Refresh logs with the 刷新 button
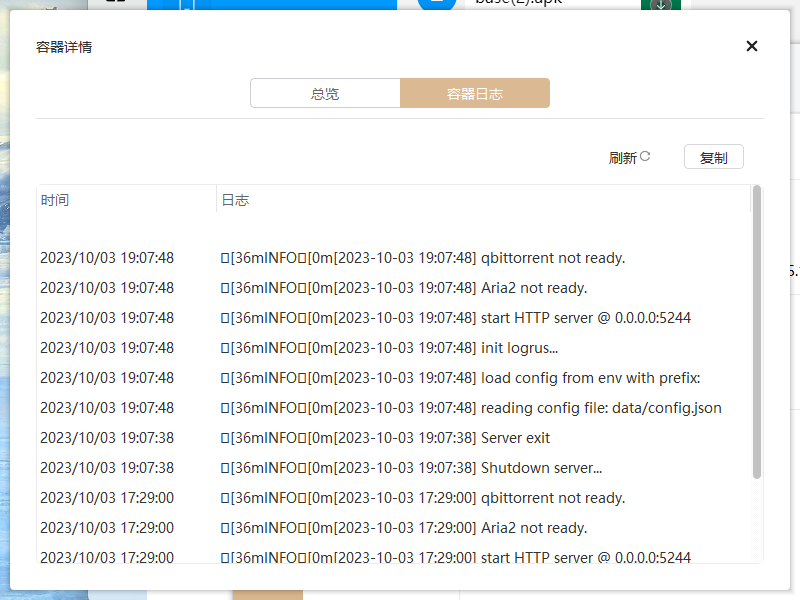 point(629,157)
